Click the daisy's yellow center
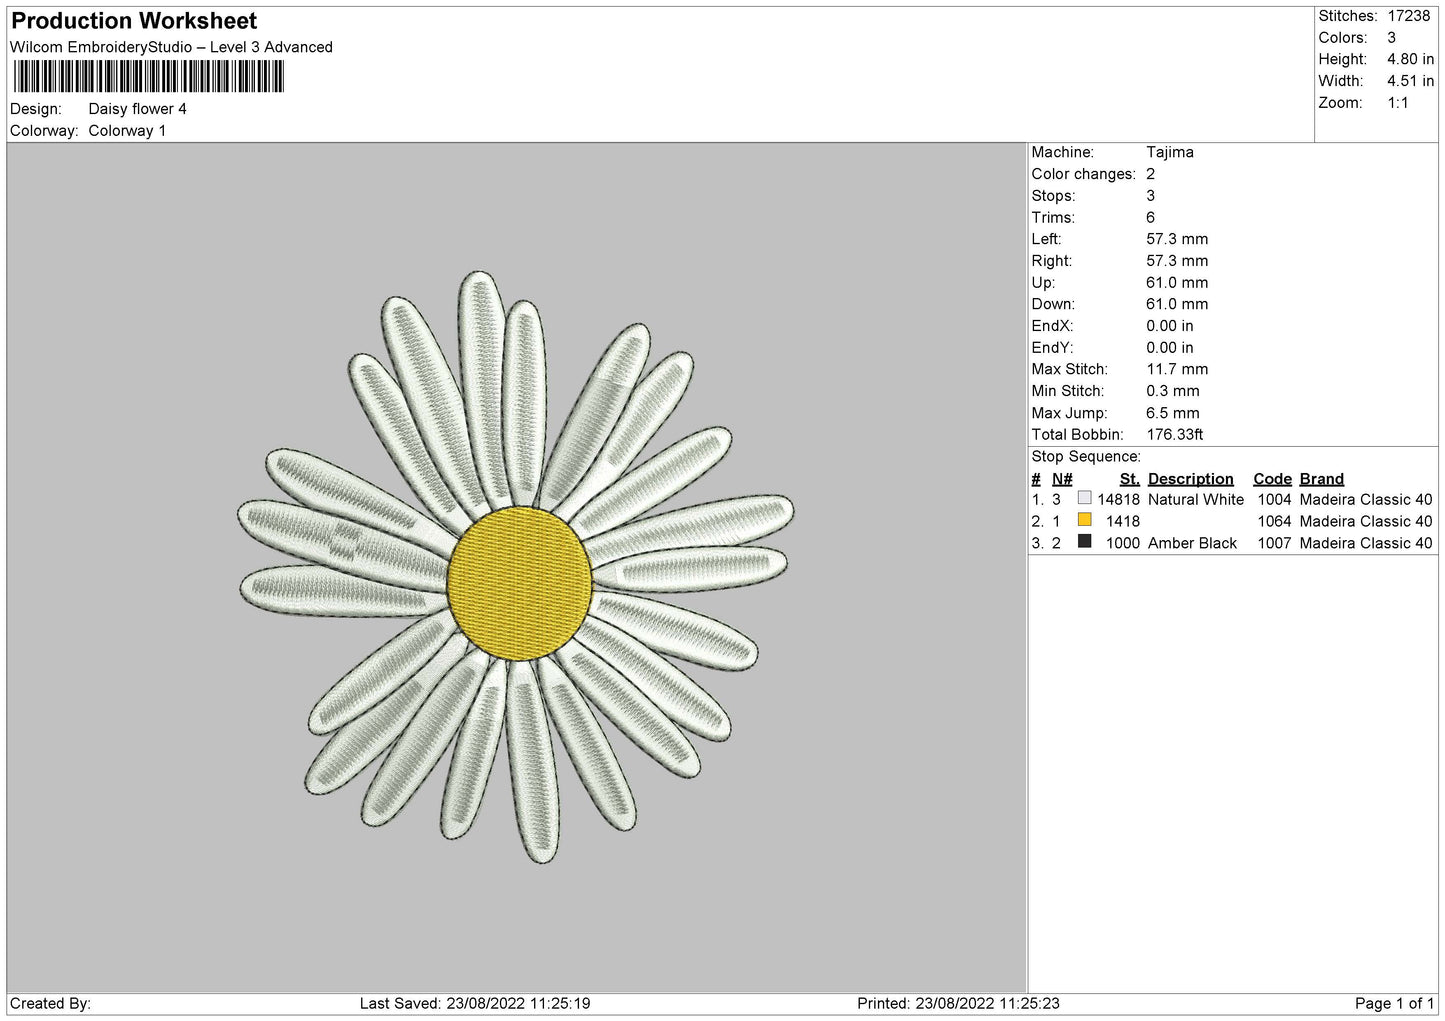 (x=519, y=583)
